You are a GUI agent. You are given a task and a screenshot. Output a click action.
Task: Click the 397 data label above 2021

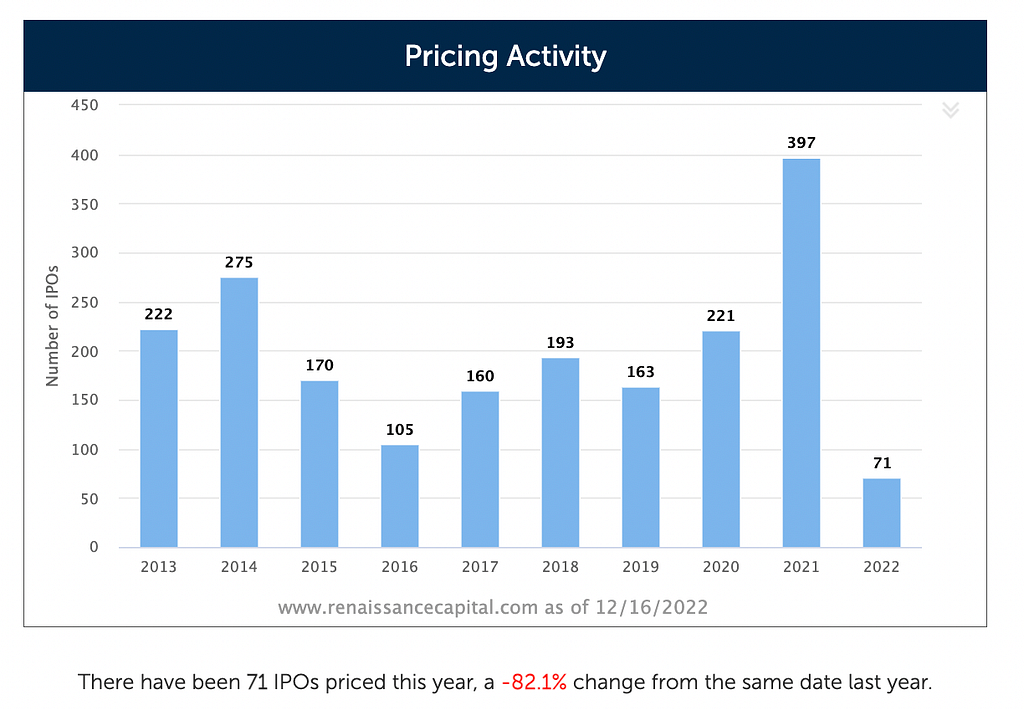click(801, 142)
